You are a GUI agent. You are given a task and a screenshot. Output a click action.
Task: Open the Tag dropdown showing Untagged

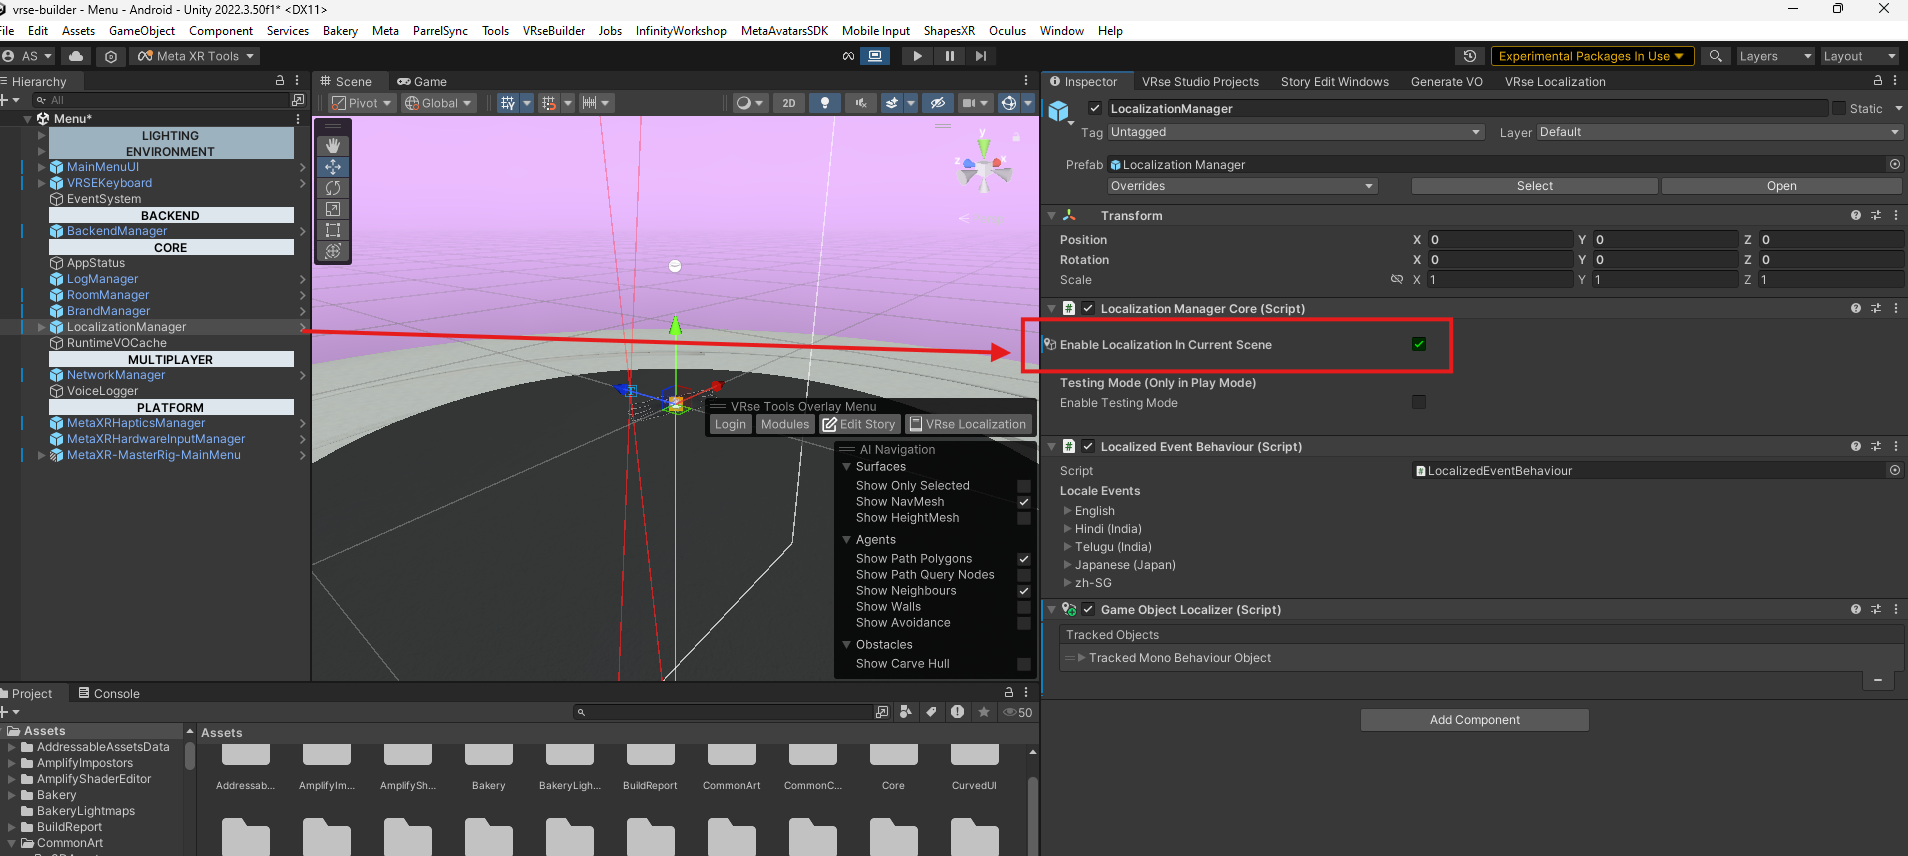click(x=1296, y=132)
